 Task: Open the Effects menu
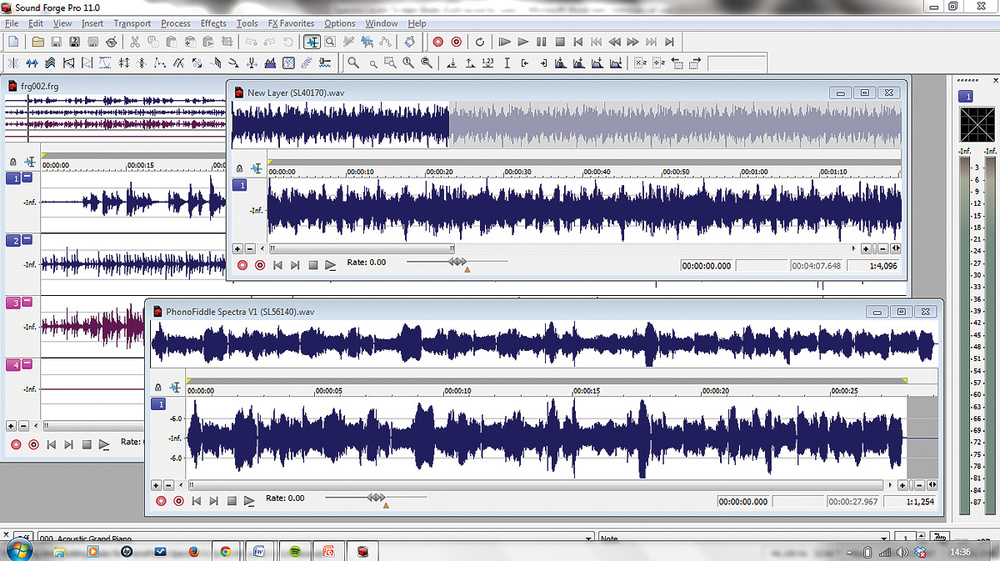coord(214,24)
